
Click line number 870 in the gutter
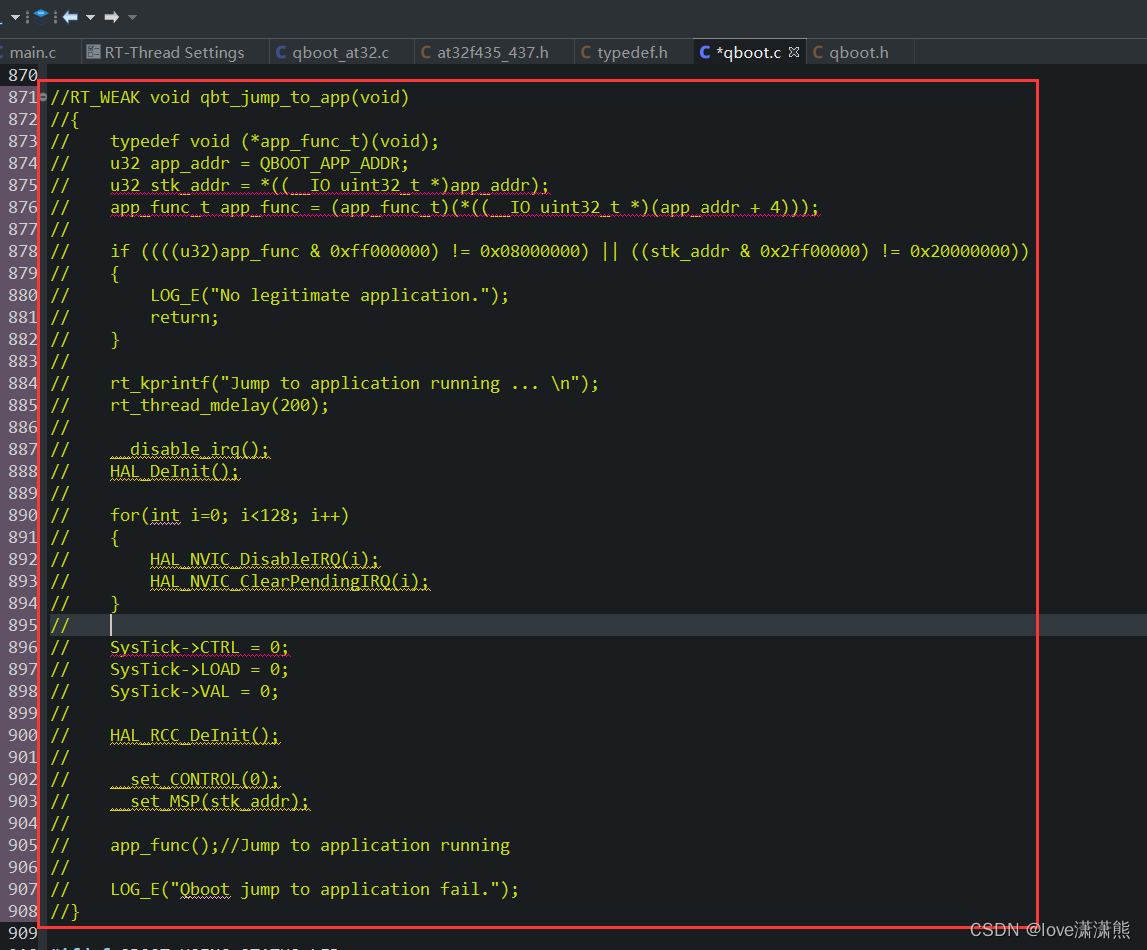tap(23, 75)
